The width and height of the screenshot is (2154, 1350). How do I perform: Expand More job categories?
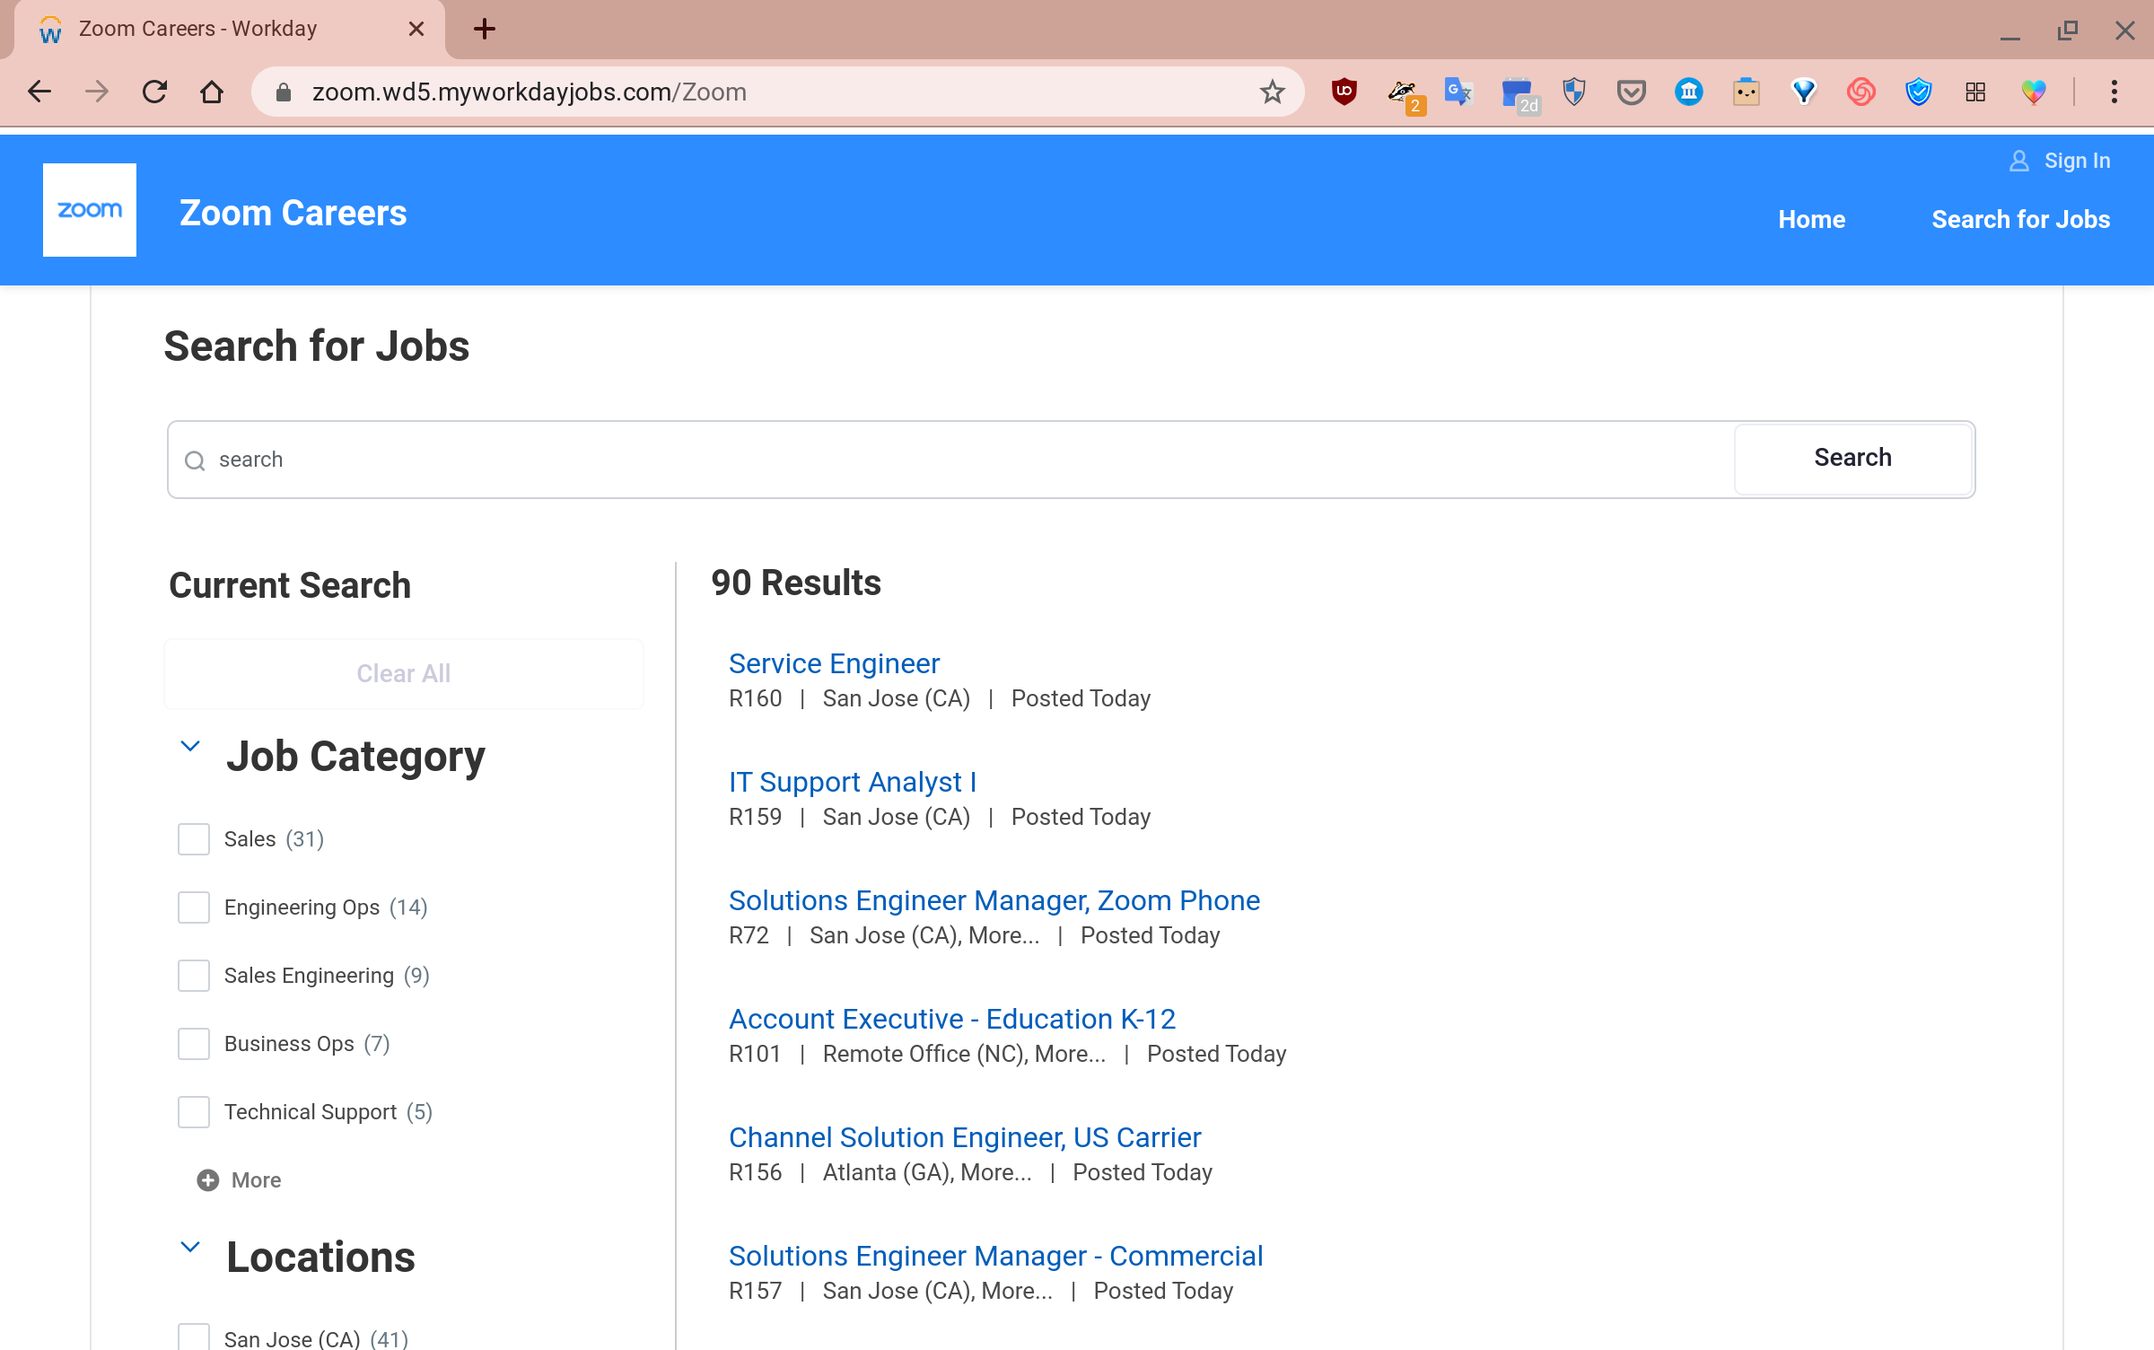click(255, 1180)
